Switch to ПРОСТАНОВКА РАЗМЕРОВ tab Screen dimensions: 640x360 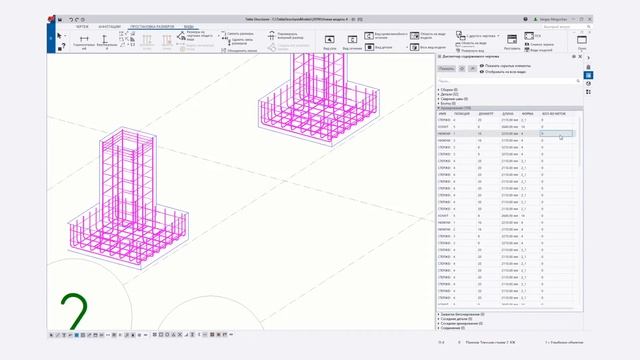pyautogui.click(x=152, y=27)
